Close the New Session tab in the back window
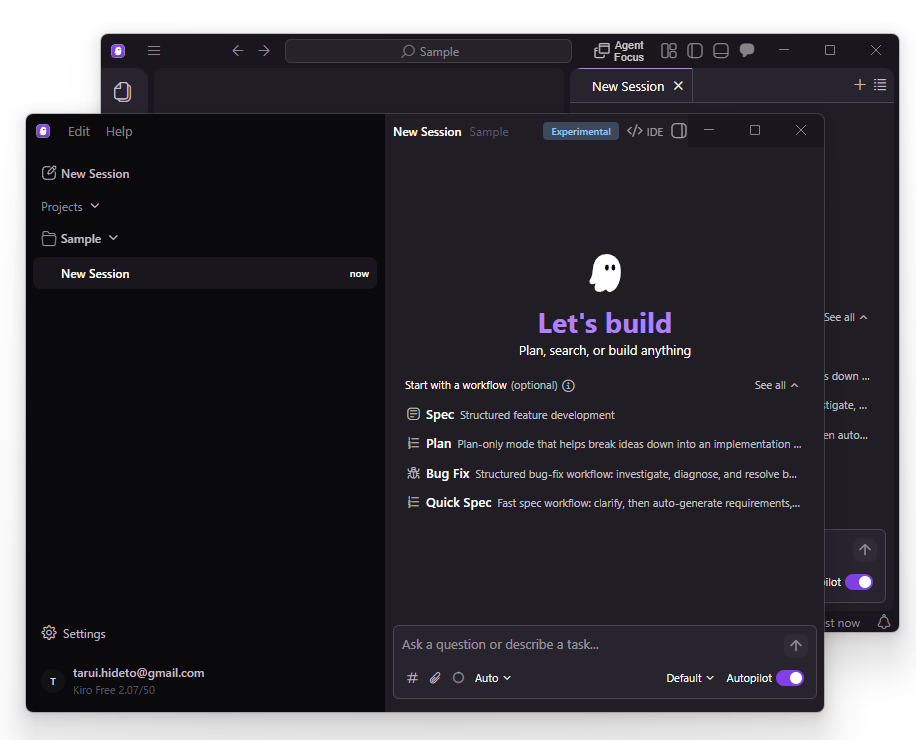 (678, 86)
